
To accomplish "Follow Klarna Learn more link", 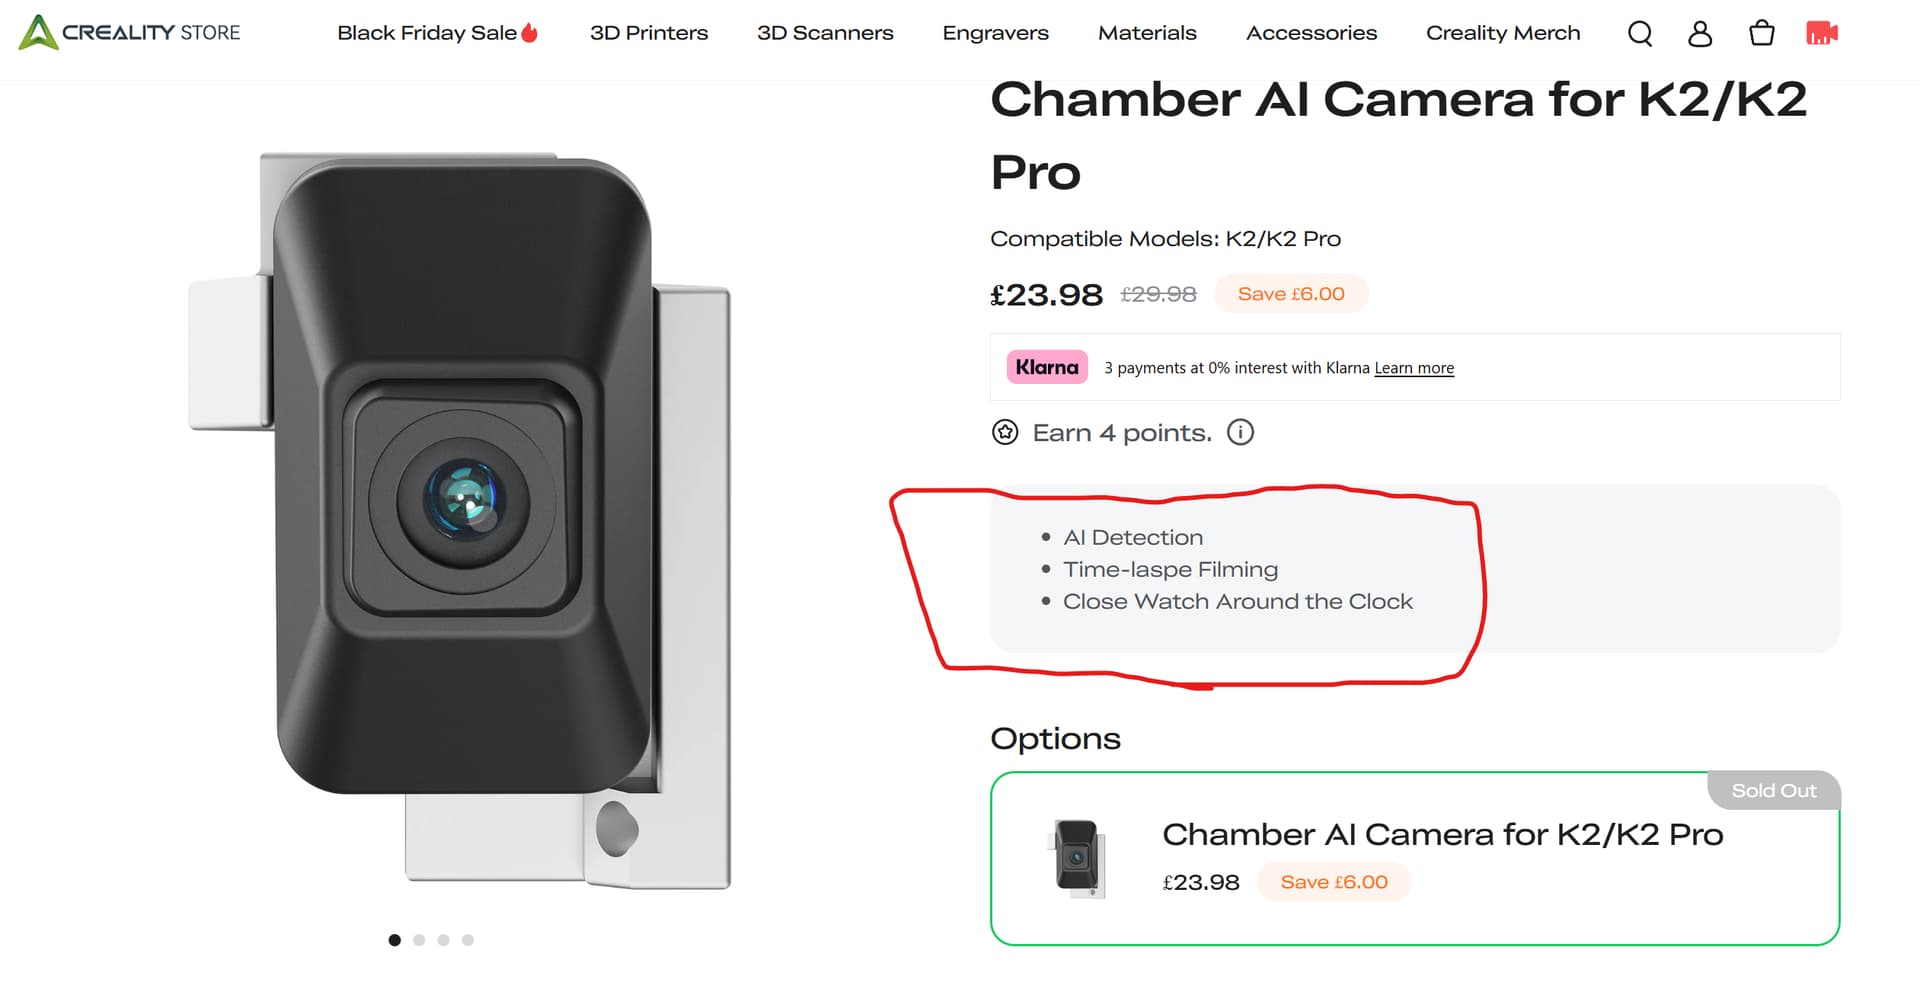I will pyautogui.click(x=1414, y=368).
